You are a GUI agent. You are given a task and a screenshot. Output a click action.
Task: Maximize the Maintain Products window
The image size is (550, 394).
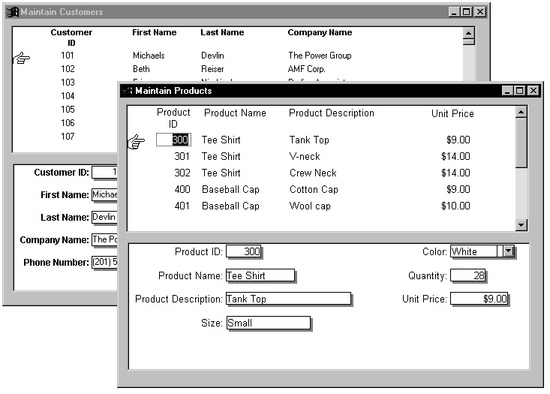pyautogui.click(x=519, y=91)
